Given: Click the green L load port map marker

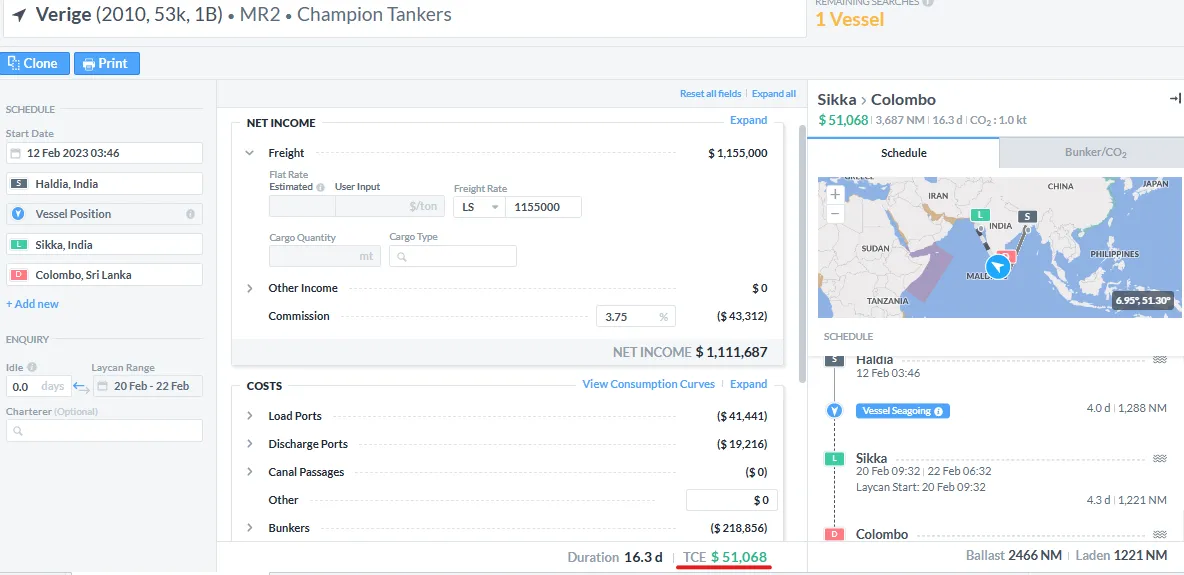Looking at the screenshot, I should 979,215.
